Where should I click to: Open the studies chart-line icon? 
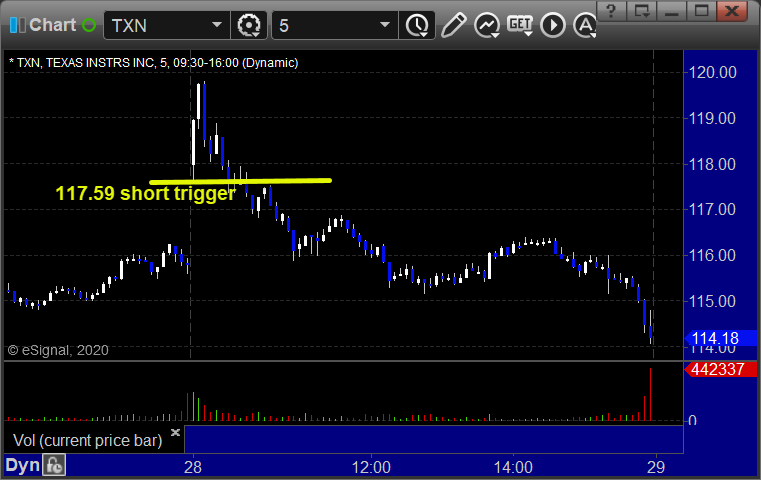pyautogui.click(x=487, y=25)
